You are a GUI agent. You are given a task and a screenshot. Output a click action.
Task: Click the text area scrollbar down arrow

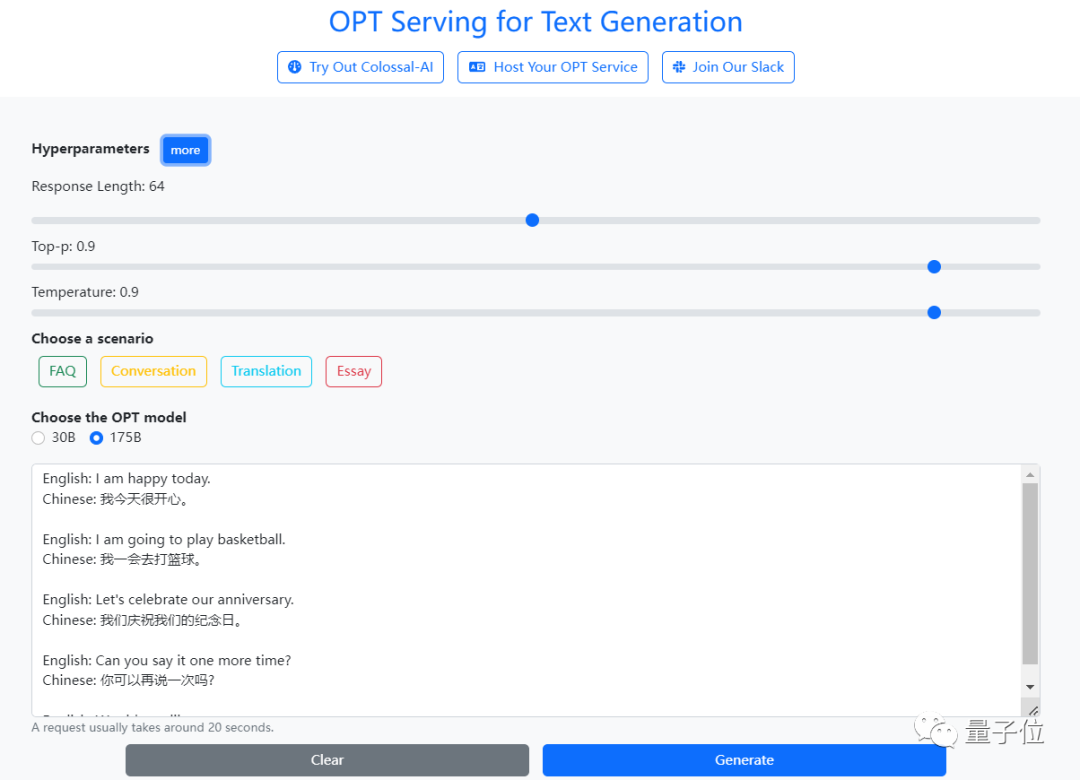coord(1030,687)
